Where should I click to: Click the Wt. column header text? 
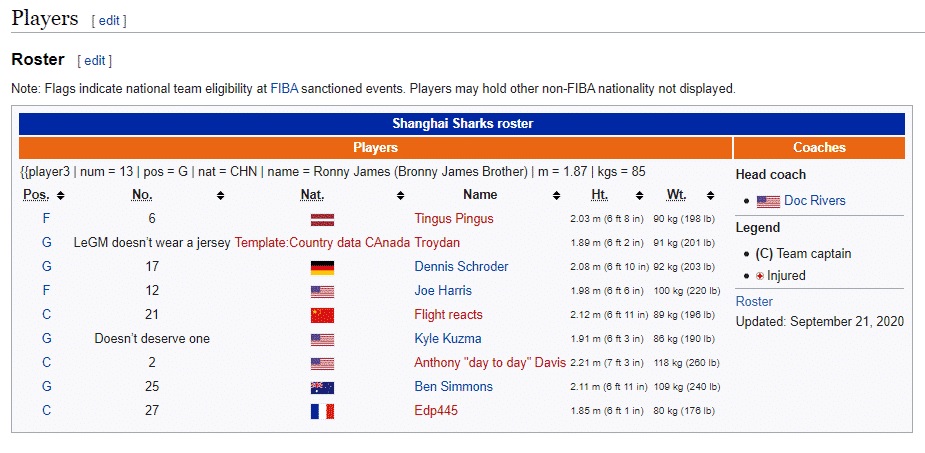point(676,195)
